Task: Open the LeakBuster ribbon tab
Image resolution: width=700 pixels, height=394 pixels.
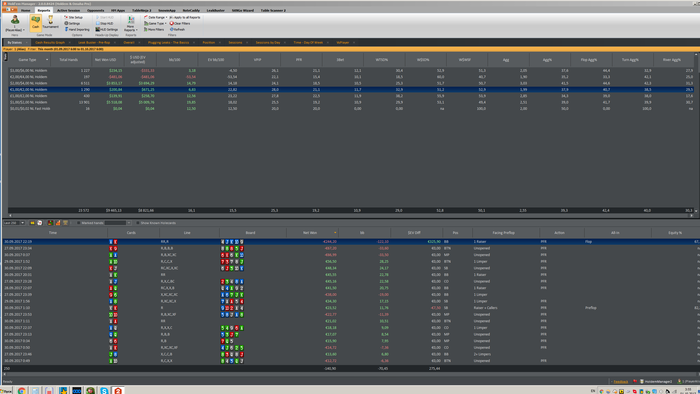Action: tap(216, 10)
